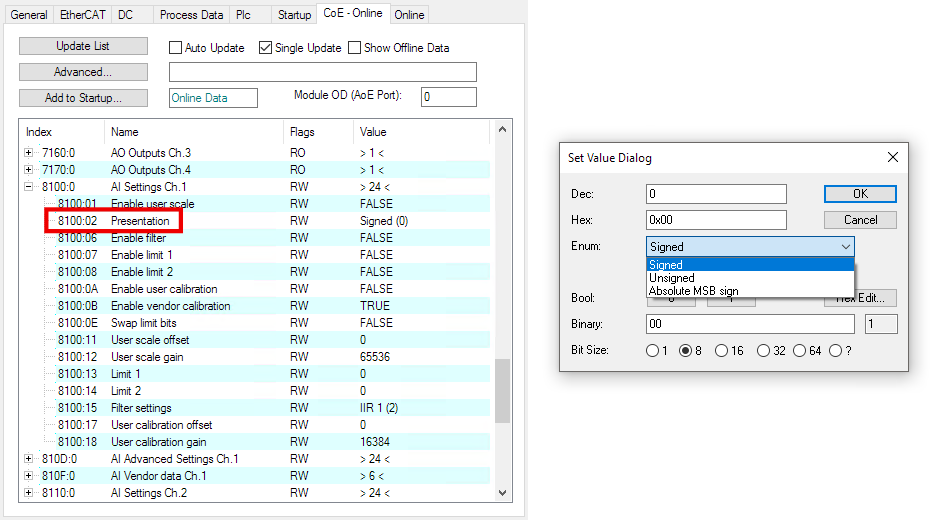Image resolution: width=930 pixels, height=520 pixels.
Task: Select the Swap limit bits row
Action: [256, 323]
